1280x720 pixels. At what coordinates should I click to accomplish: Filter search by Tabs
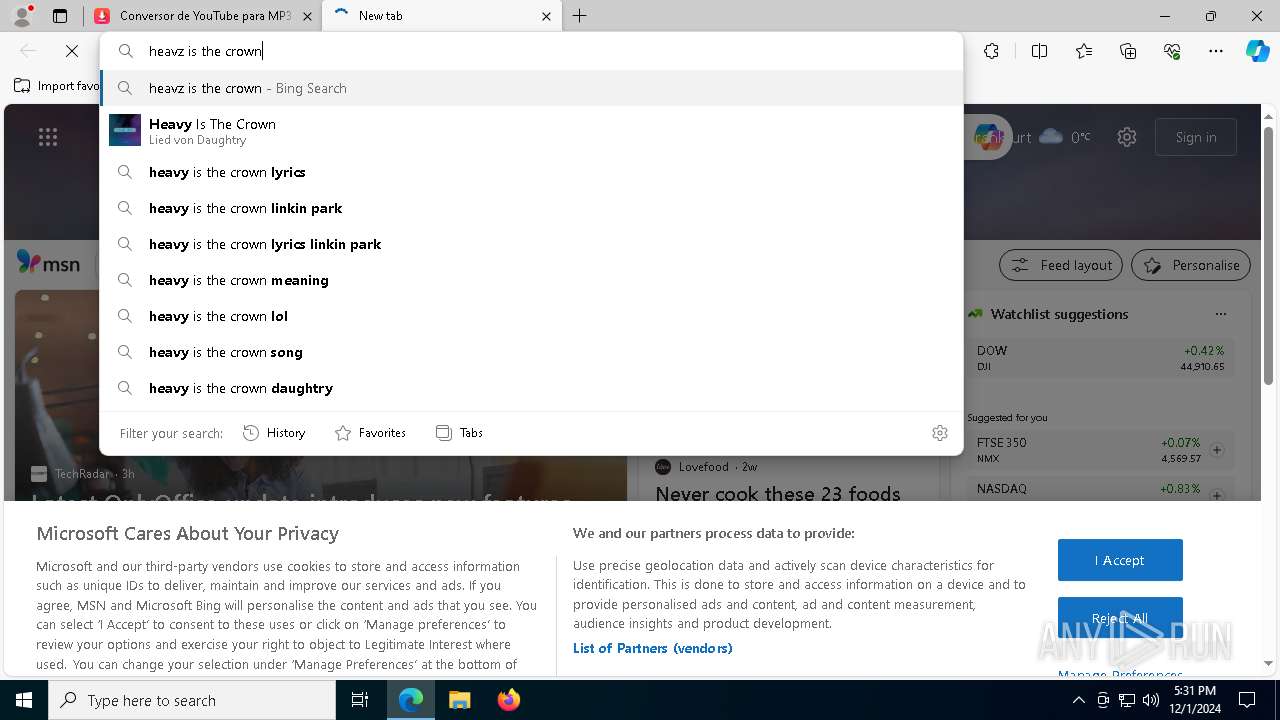[x=460, y=433]
